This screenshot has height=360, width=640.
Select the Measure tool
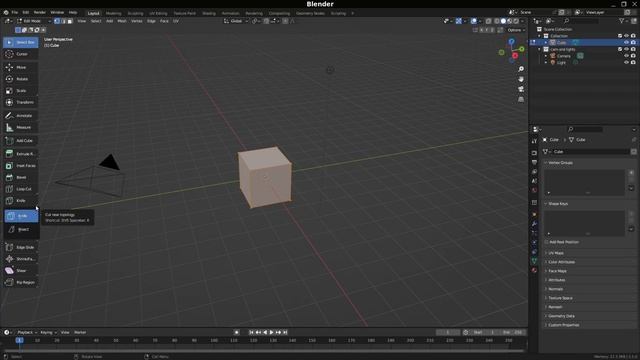coord(21,127)
